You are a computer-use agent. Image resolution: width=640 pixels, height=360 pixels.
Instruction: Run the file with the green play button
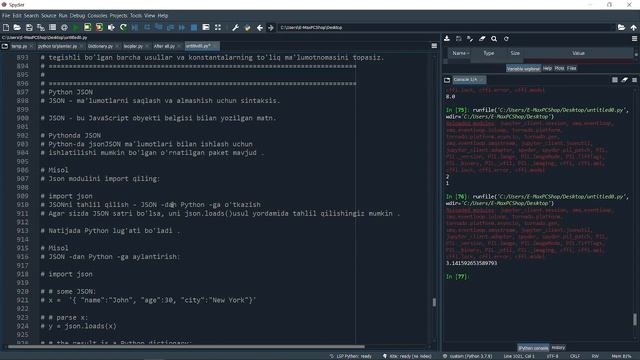click(x=76, y=27)
